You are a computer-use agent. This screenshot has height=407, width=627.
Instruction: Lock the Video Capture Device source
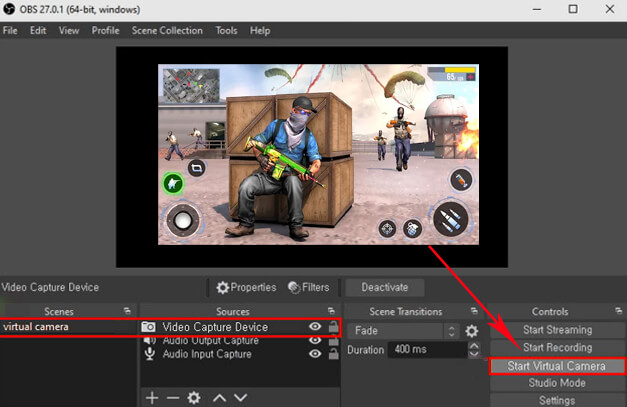point(333,327)
